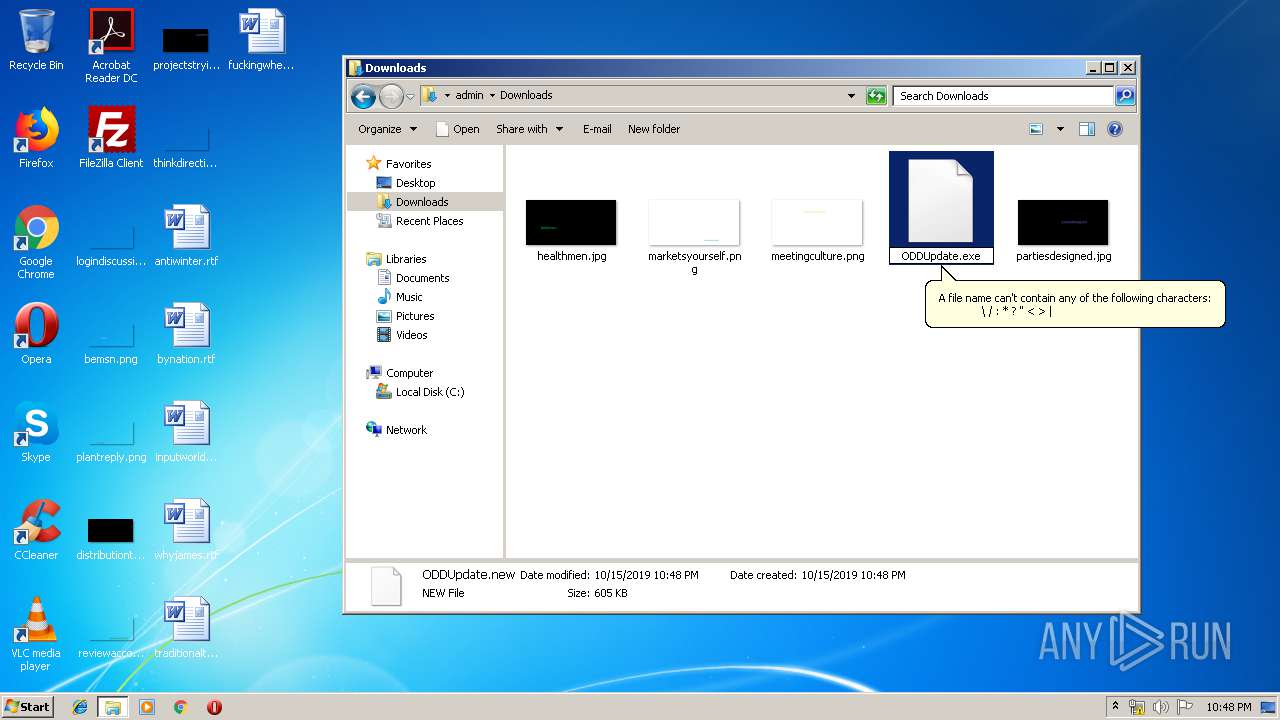Launch CCleaner desktop shortcut

tap(36, 530)
